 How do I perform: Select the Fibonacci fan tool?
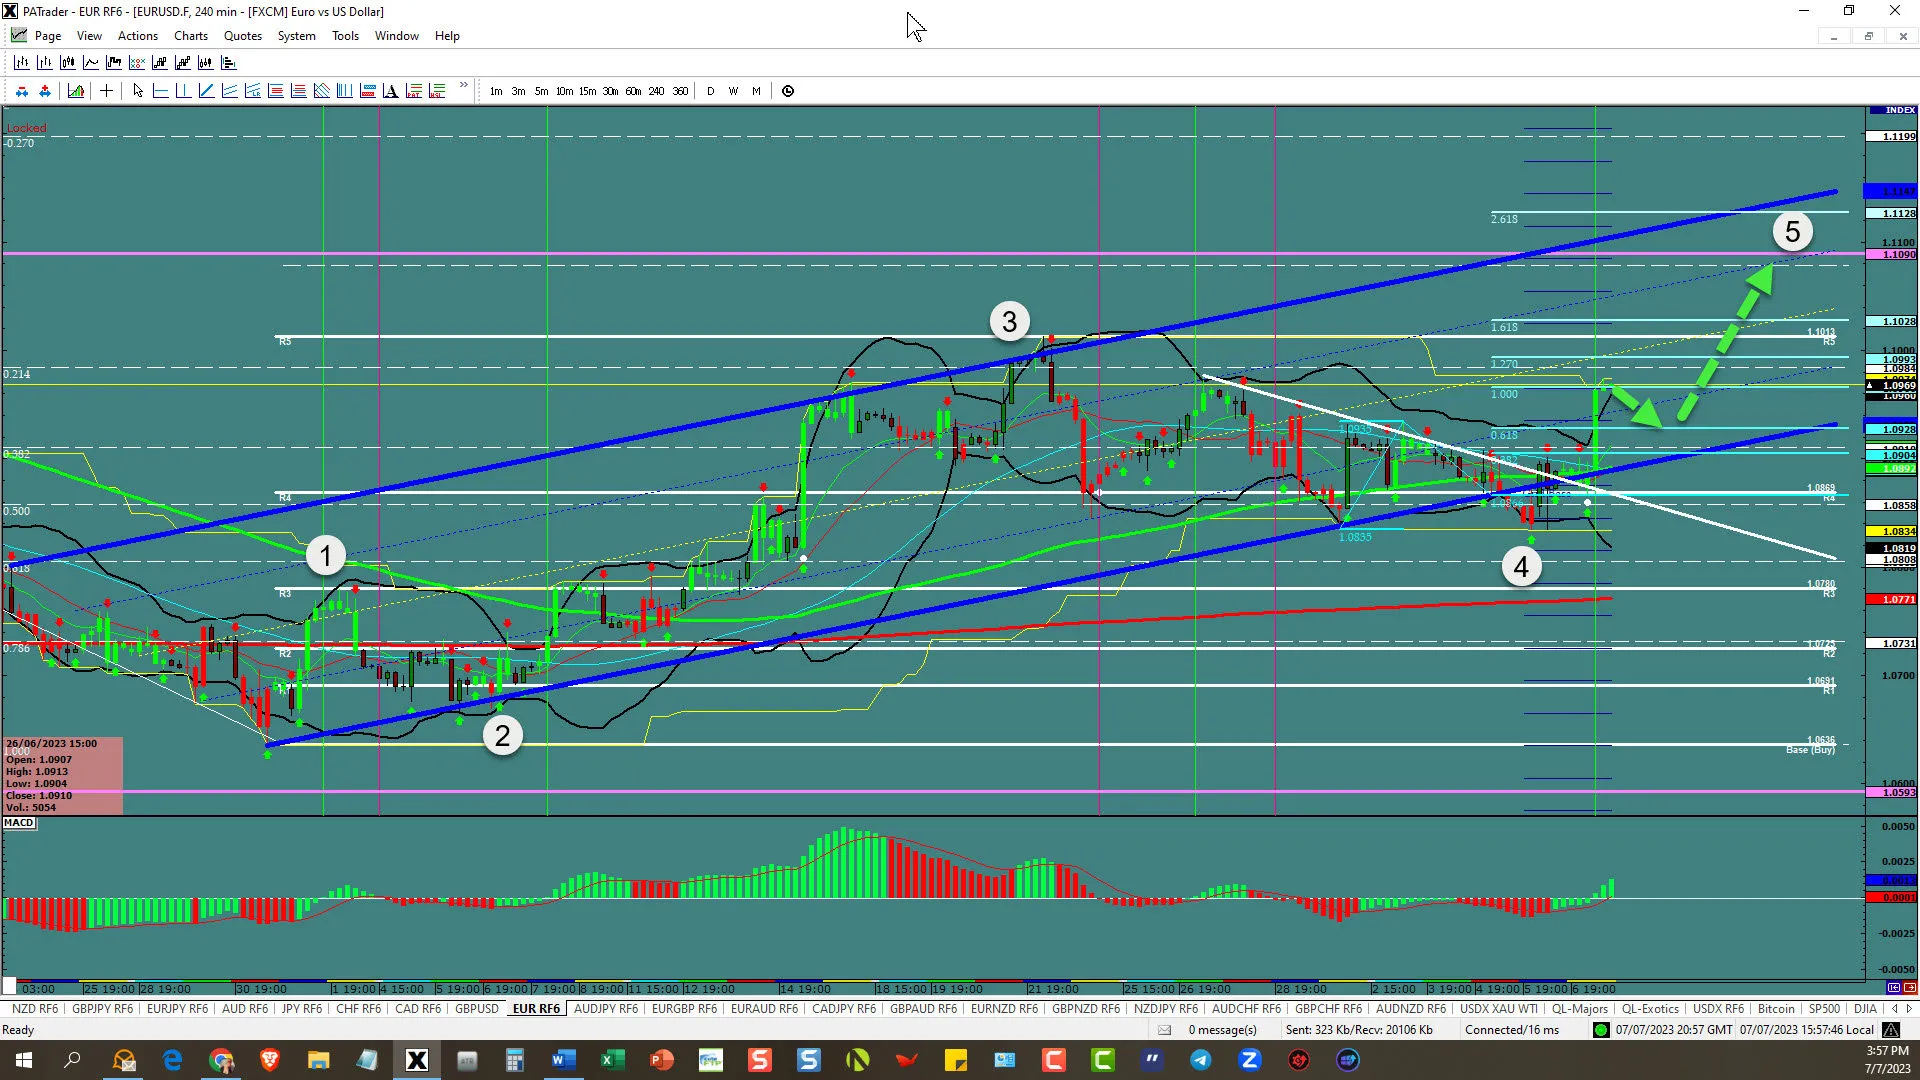[322, 91]
